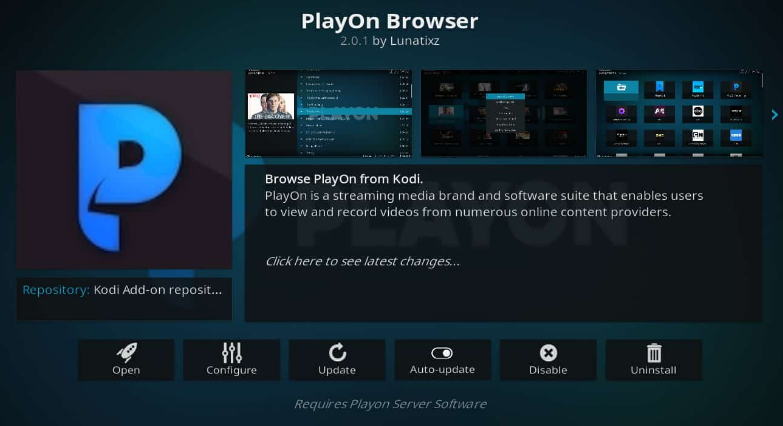The image size is (783, 426).
Task: View second screenshot with context menu
Action: [504, 113]
